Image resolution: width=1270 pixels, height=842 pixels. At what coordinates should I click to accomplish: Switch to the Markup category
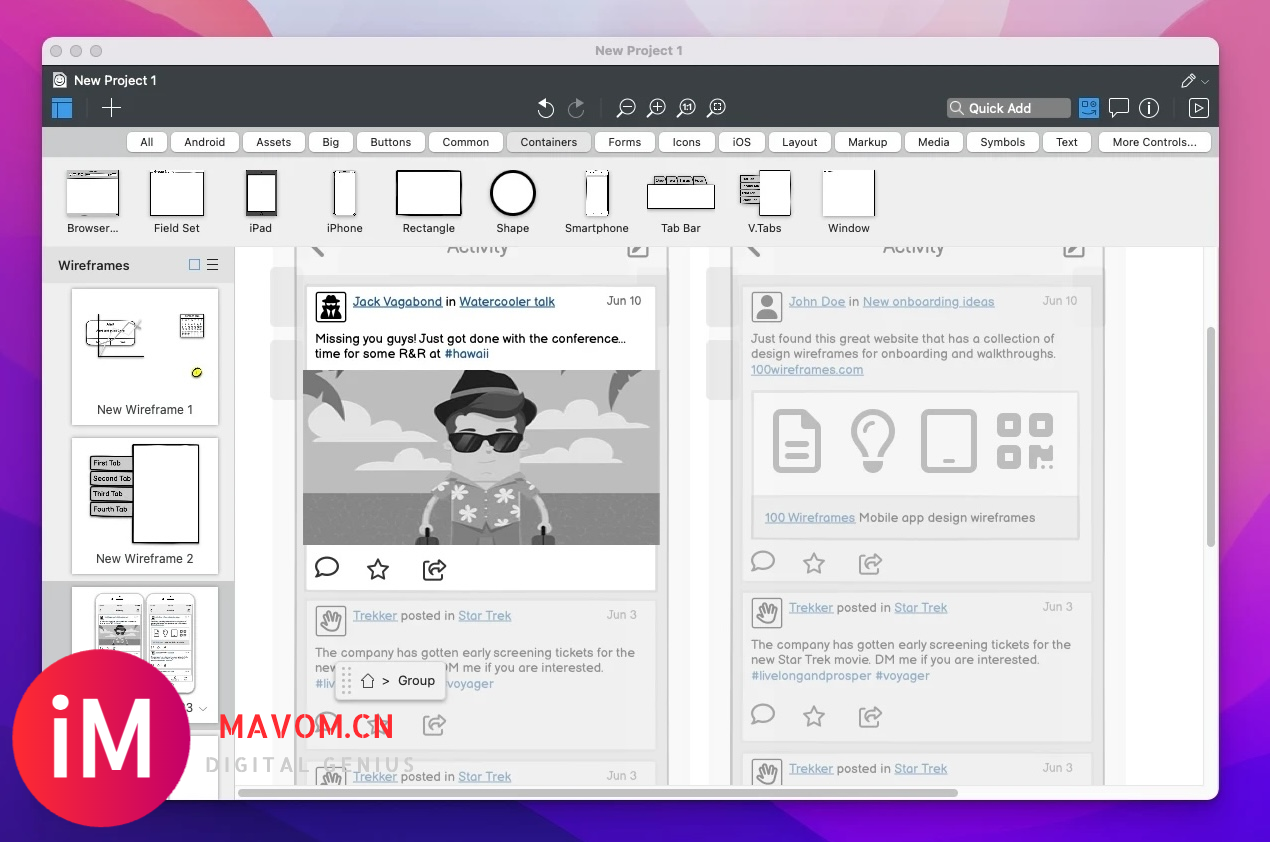868,142
